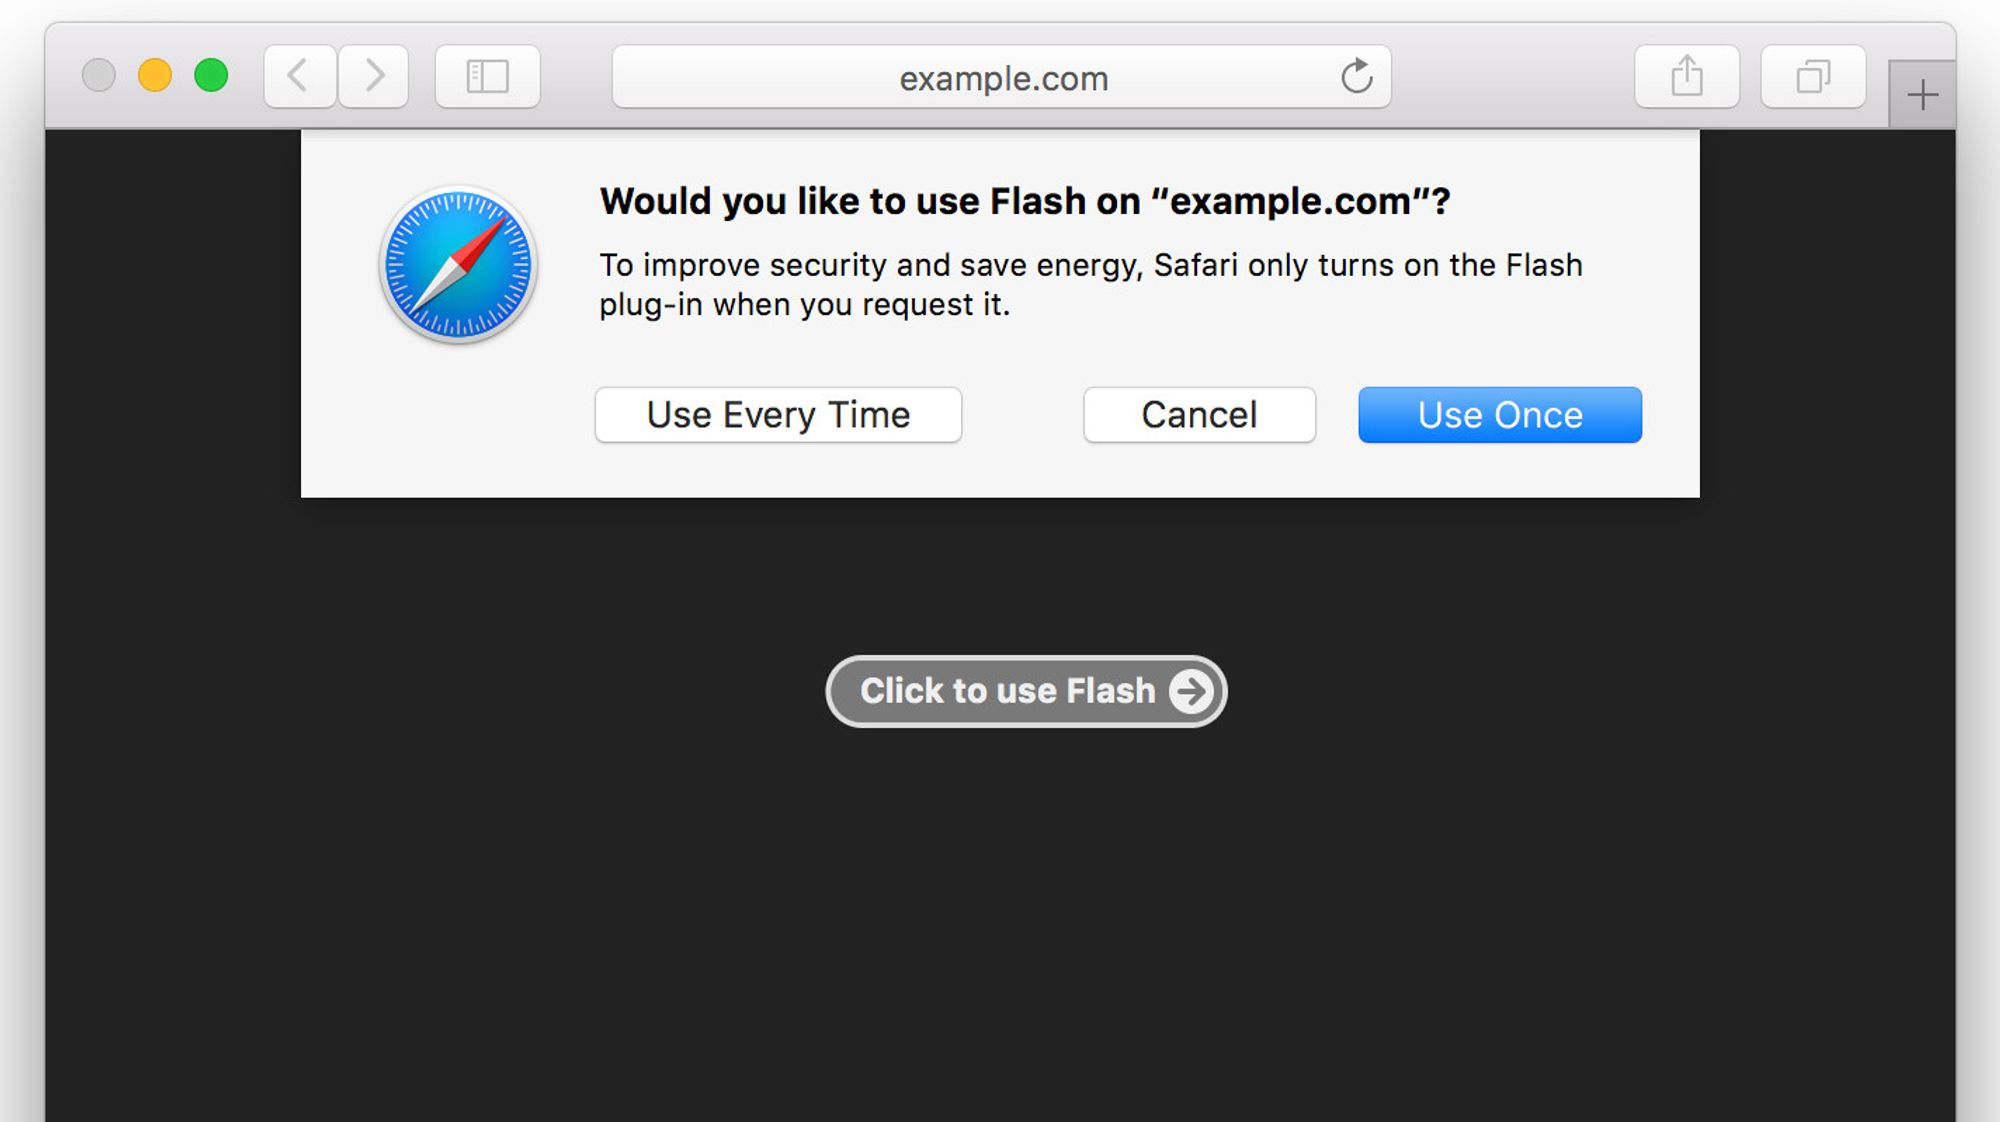
Task: Click the empty dark page area below the Flash placeholder
Action: point(1000,930)
